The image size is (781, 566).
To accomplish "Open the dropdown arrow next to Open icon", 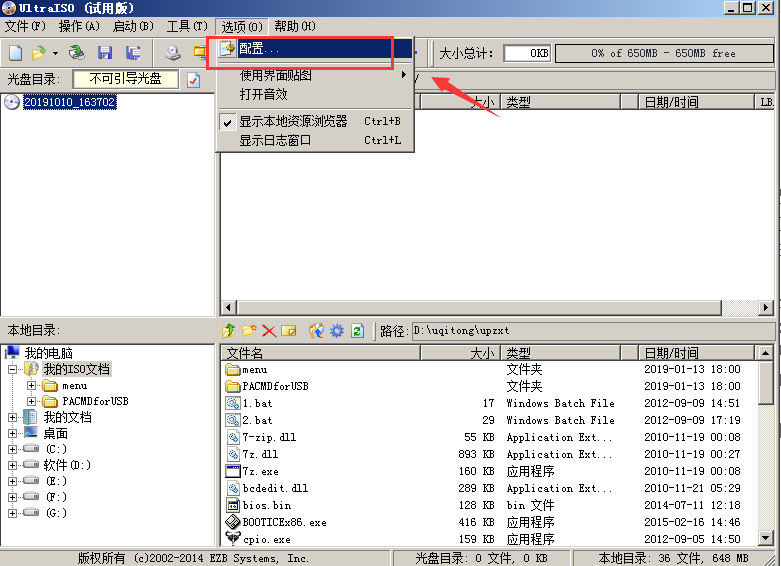I will tap(55, 53).
